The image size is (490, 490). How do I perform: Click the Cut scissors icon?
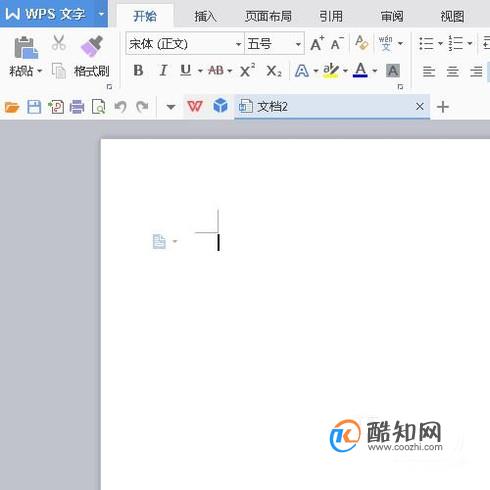[x=59, y=43]
